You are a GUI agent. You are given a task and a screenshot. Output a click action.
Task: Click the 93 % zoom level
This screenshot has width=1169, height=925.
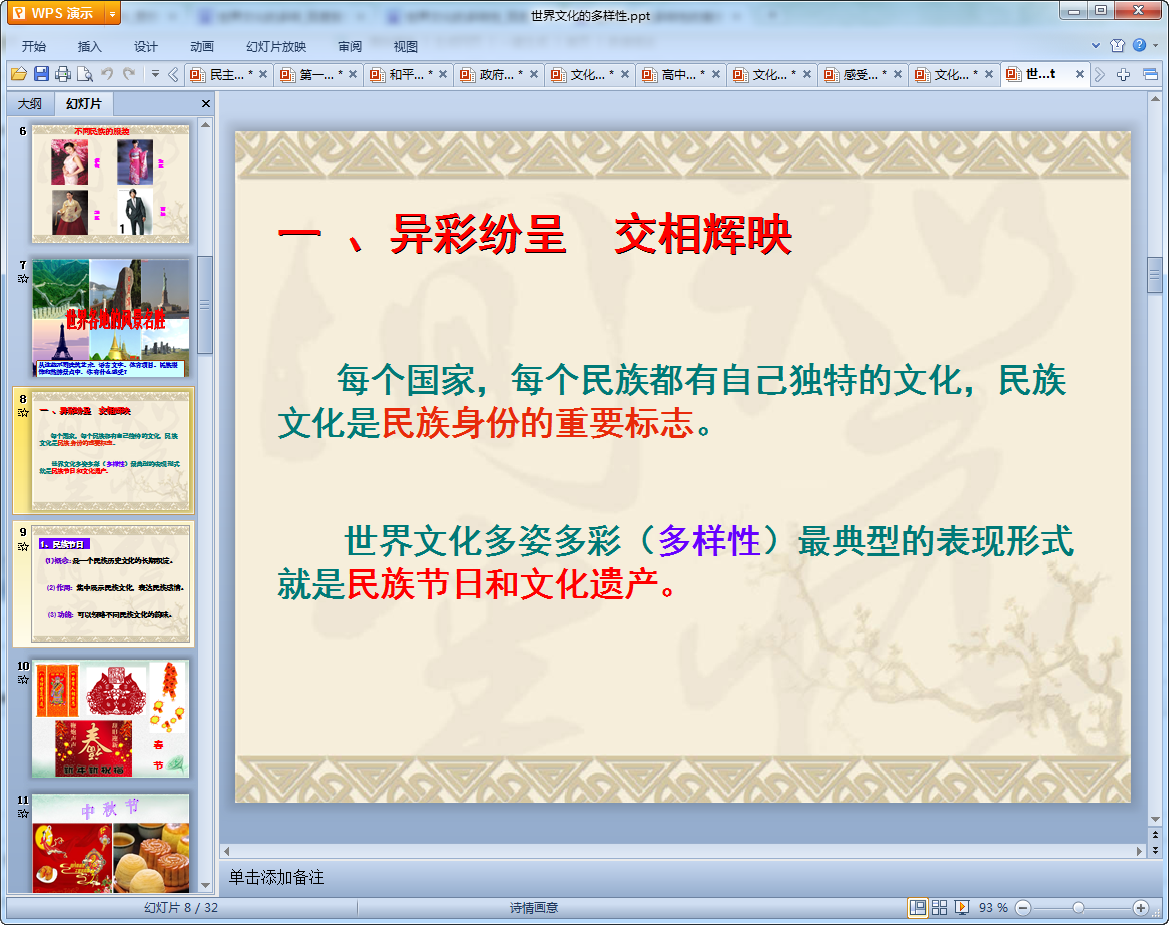[993, 907]
